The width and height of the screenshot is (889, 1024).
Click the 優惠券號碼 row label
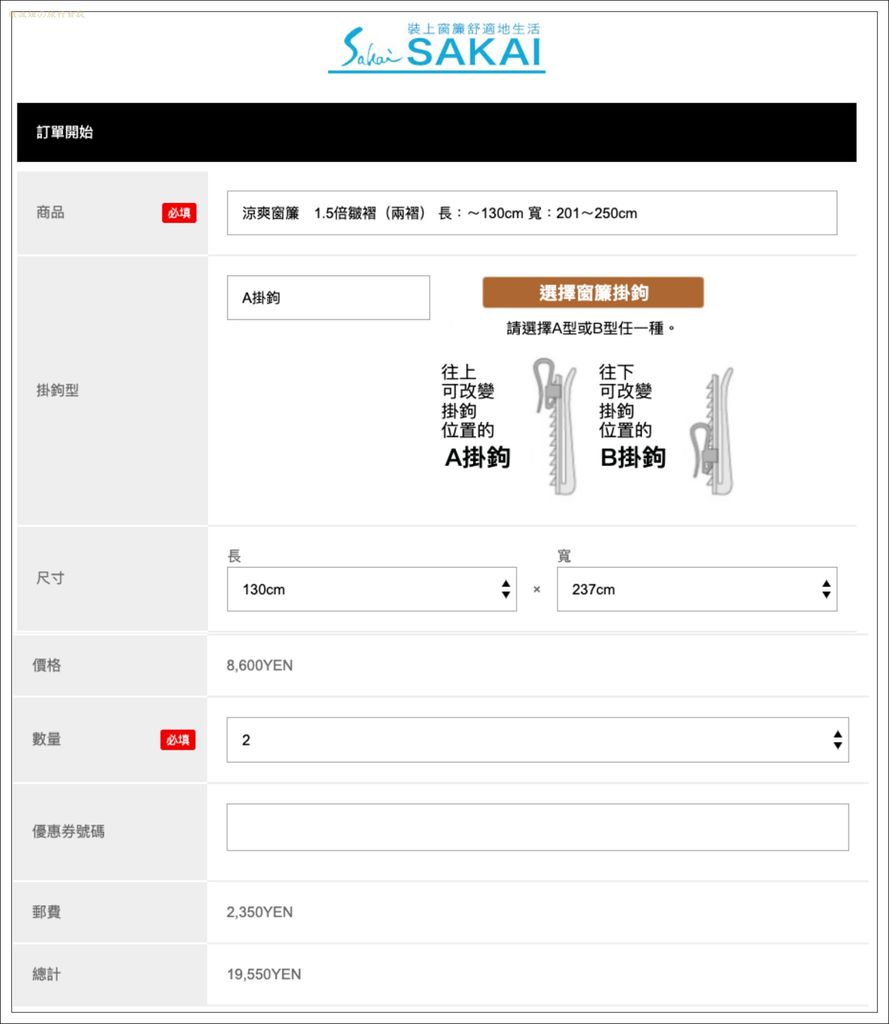[69, 831]
